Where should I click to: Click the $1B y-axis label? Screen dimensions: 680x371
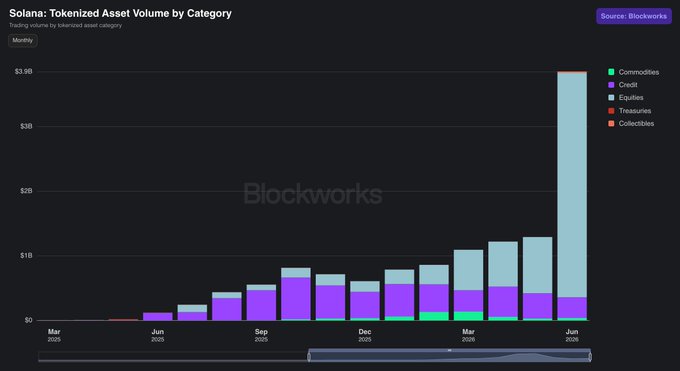pos(26,256)
